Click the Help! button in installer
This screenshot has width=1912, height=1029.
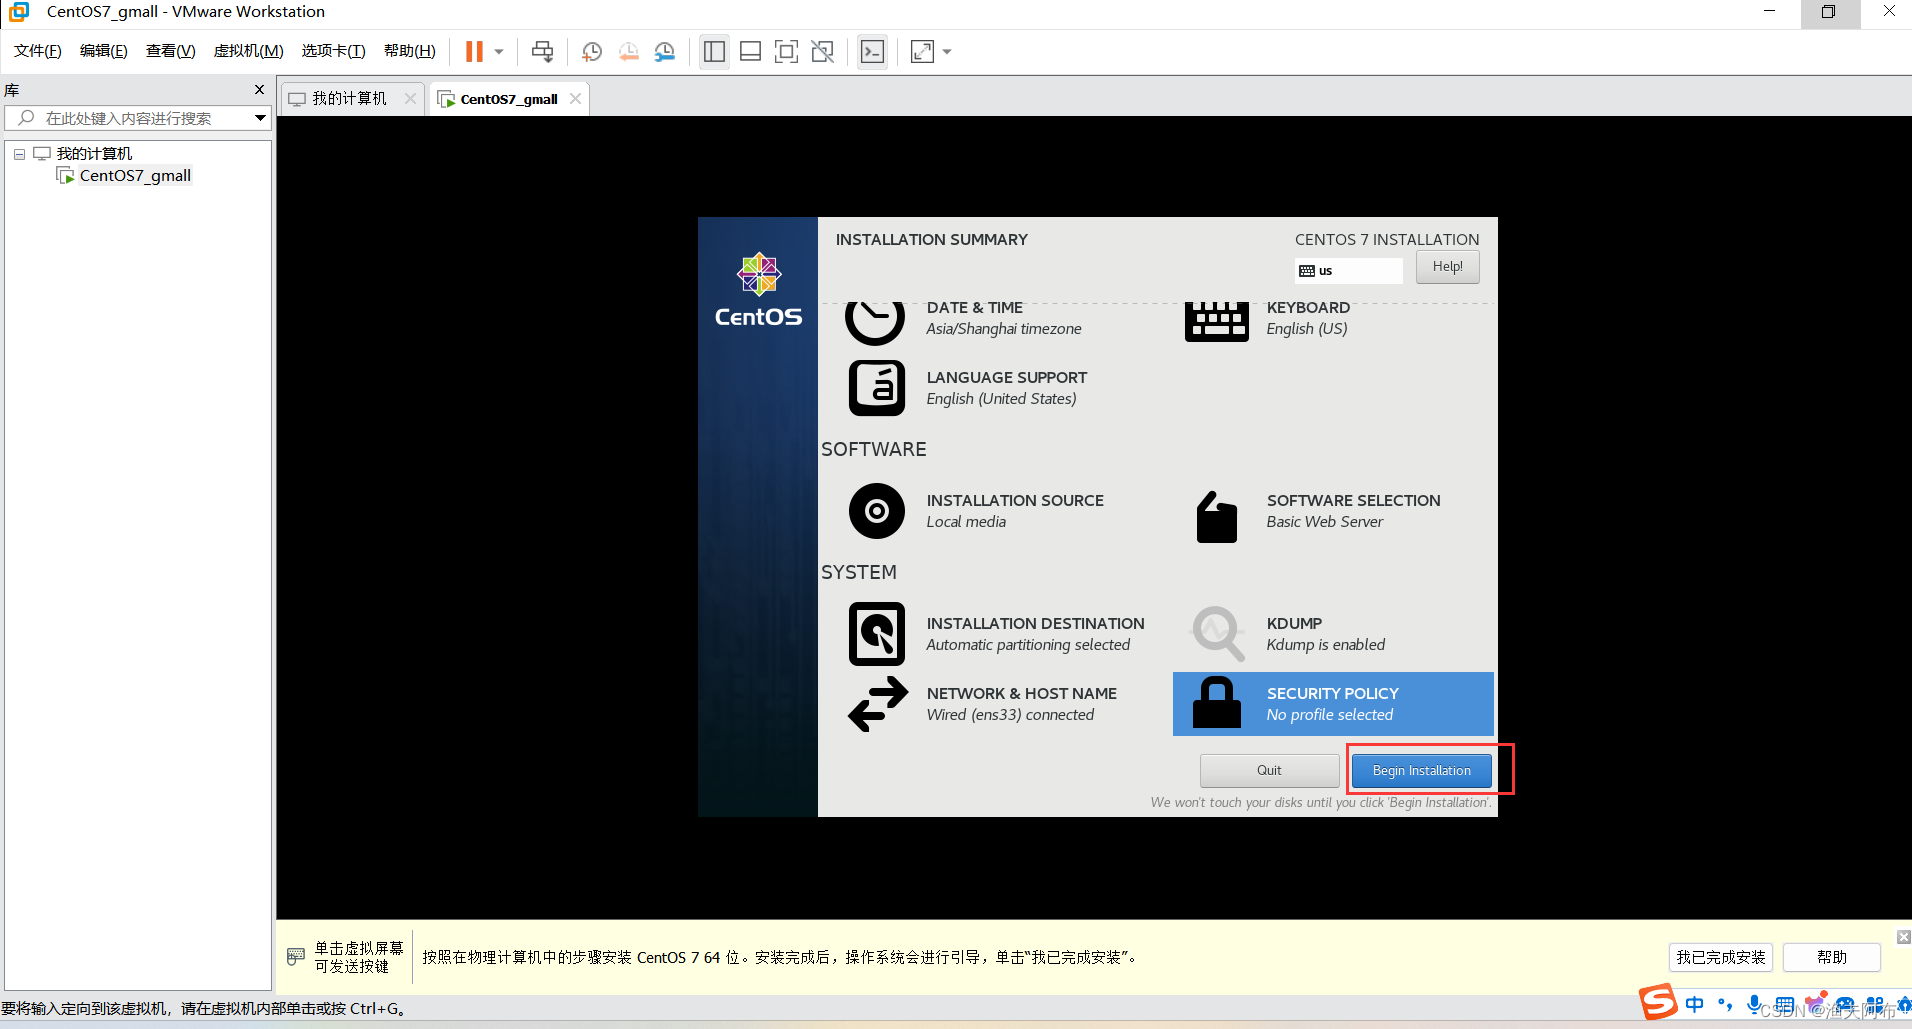pos(1447,266)
